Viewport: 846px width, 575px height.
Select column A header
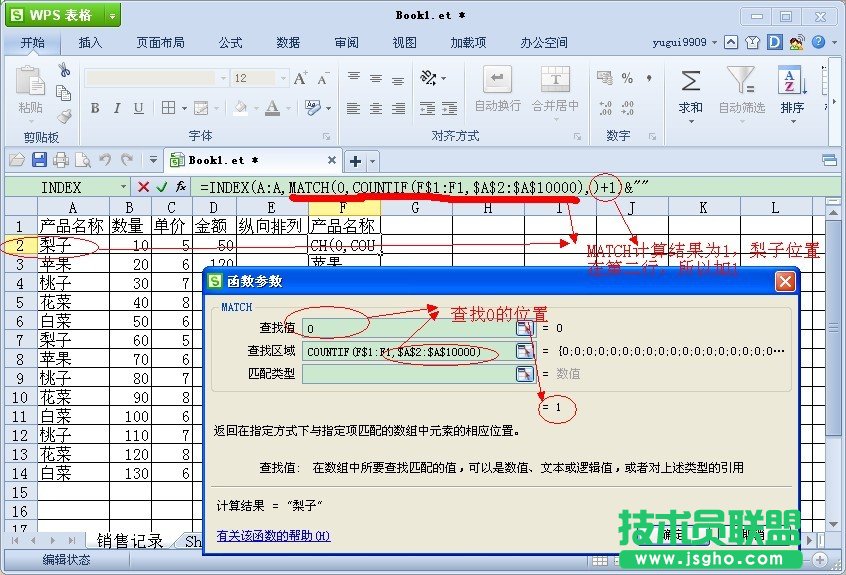pos(73,208)
